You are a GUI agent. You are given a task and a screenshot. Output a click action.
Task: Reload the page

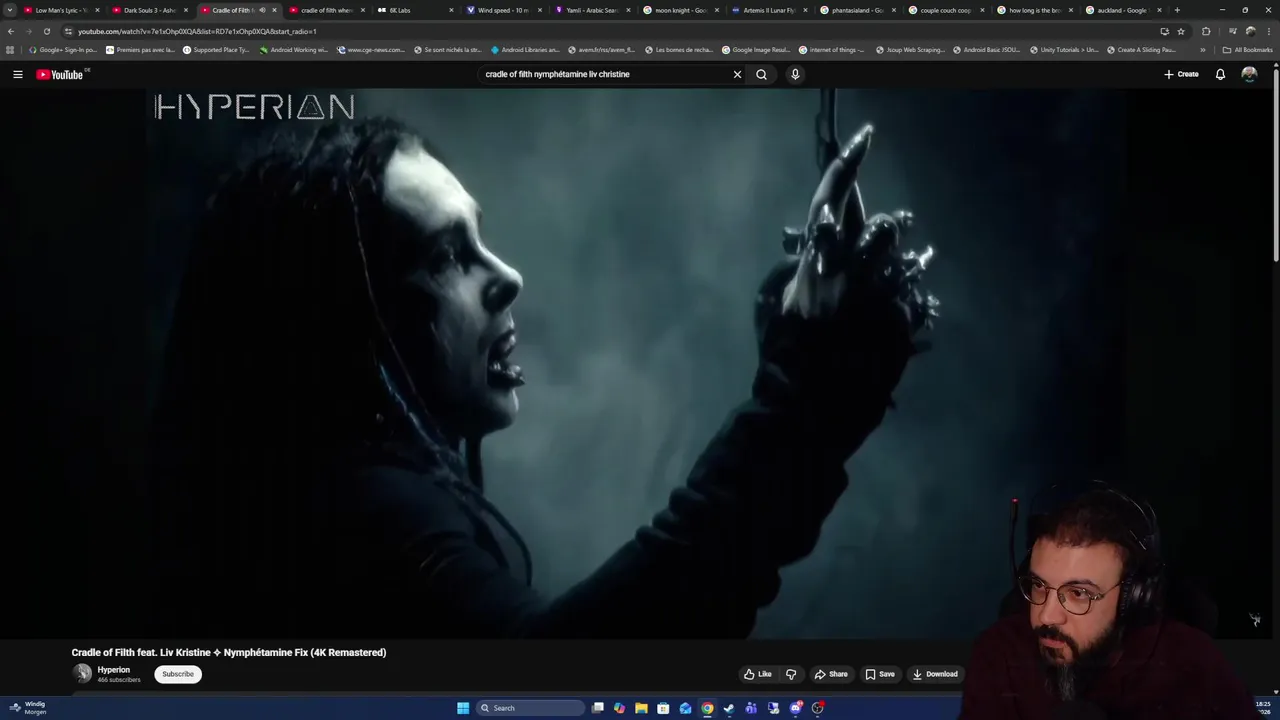click(x=46, y=31)
